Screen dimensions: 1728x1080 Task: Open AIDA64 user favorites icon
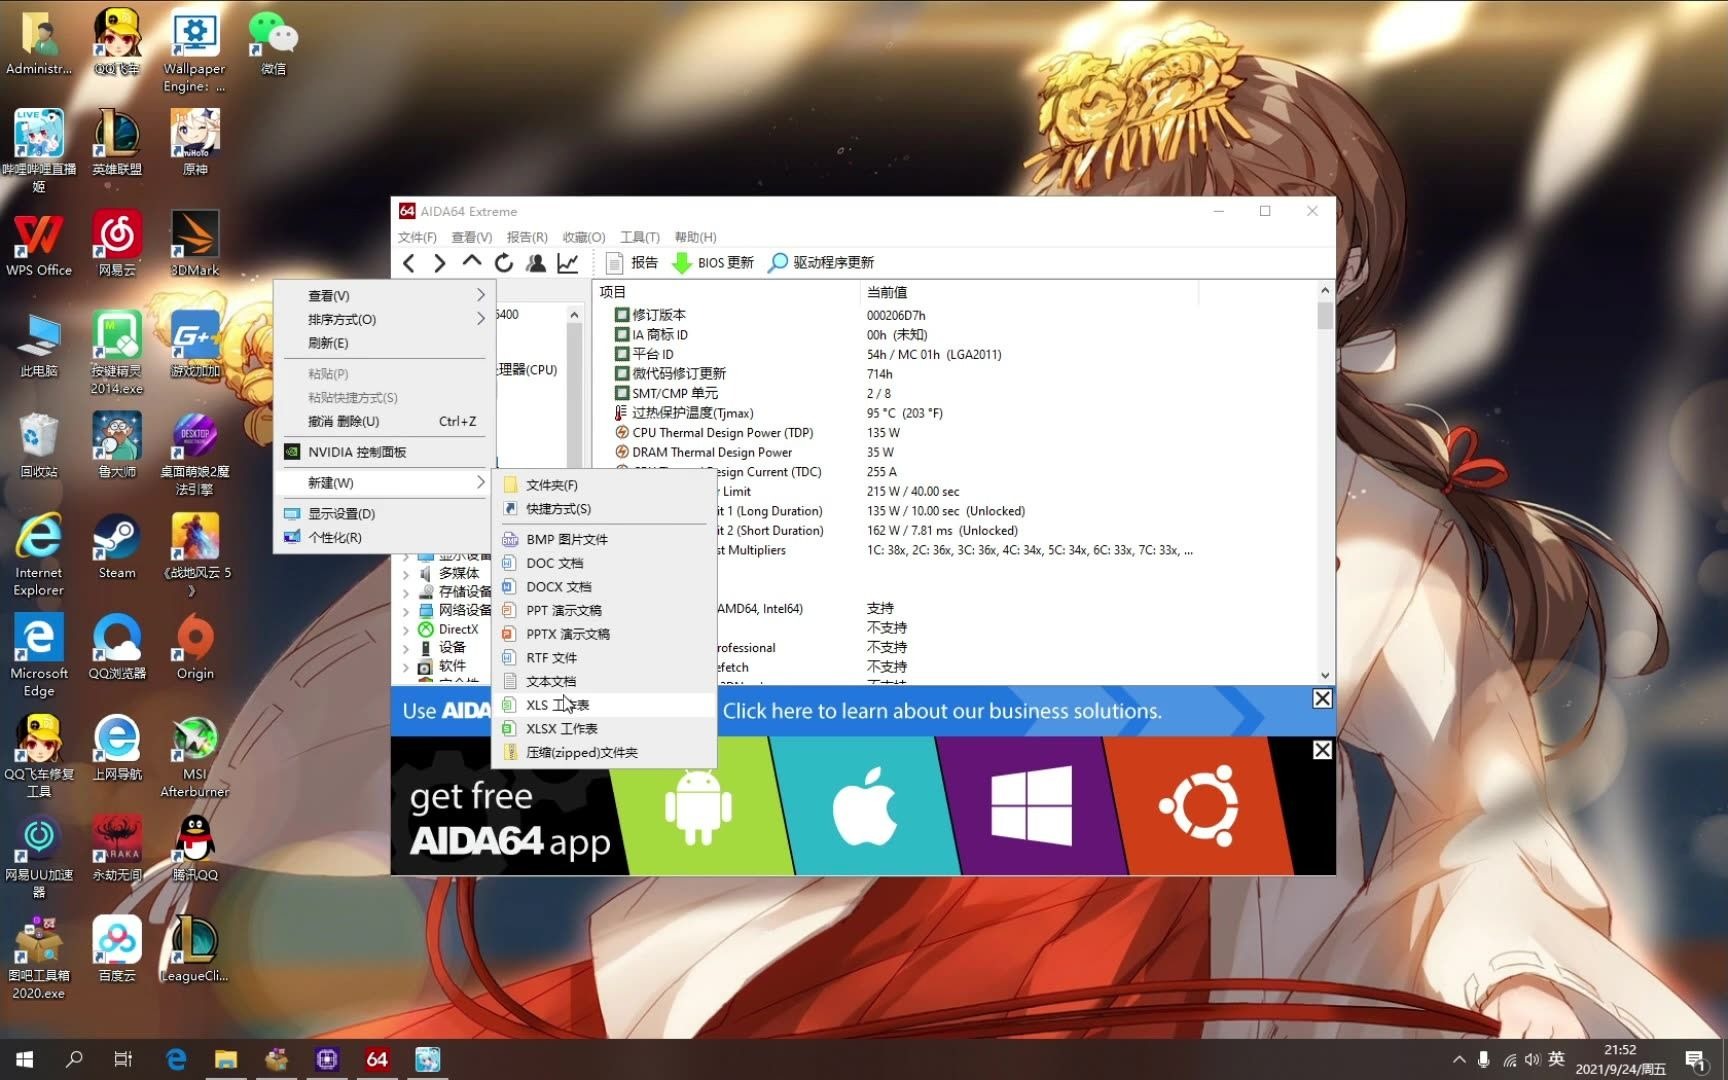536,263
